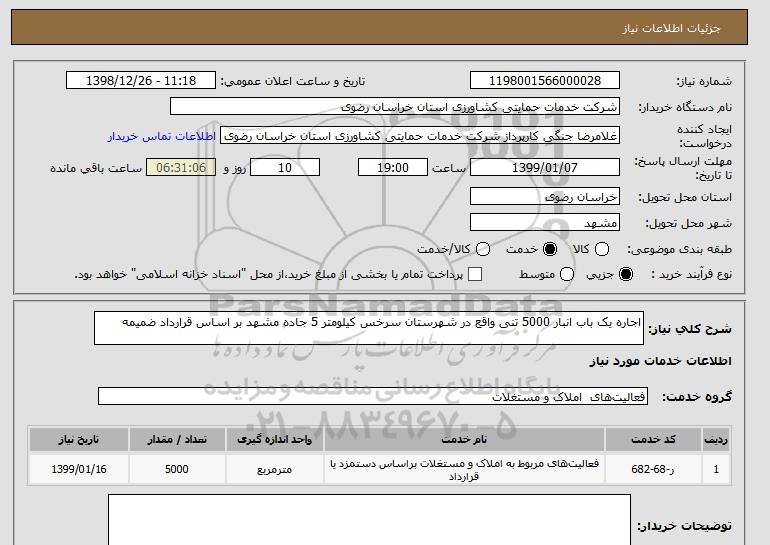Select the خدمت radio button
770x545 pixels.
click(x=550, y=249)
